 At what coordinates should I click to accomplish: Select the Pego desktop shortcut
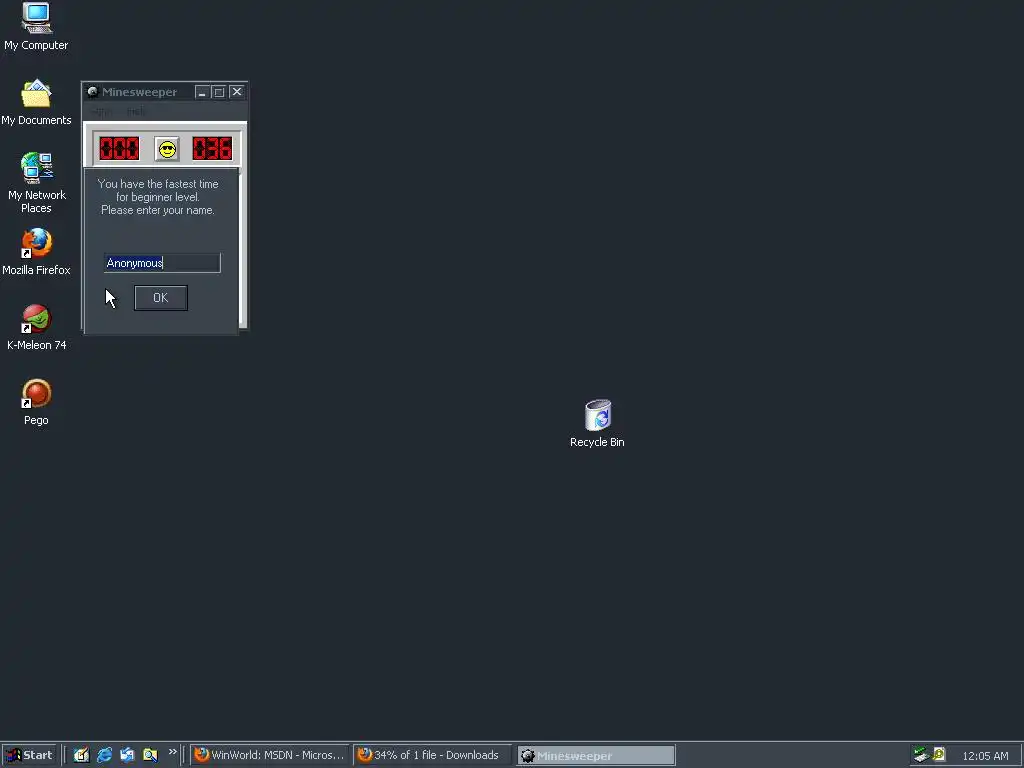36,402
